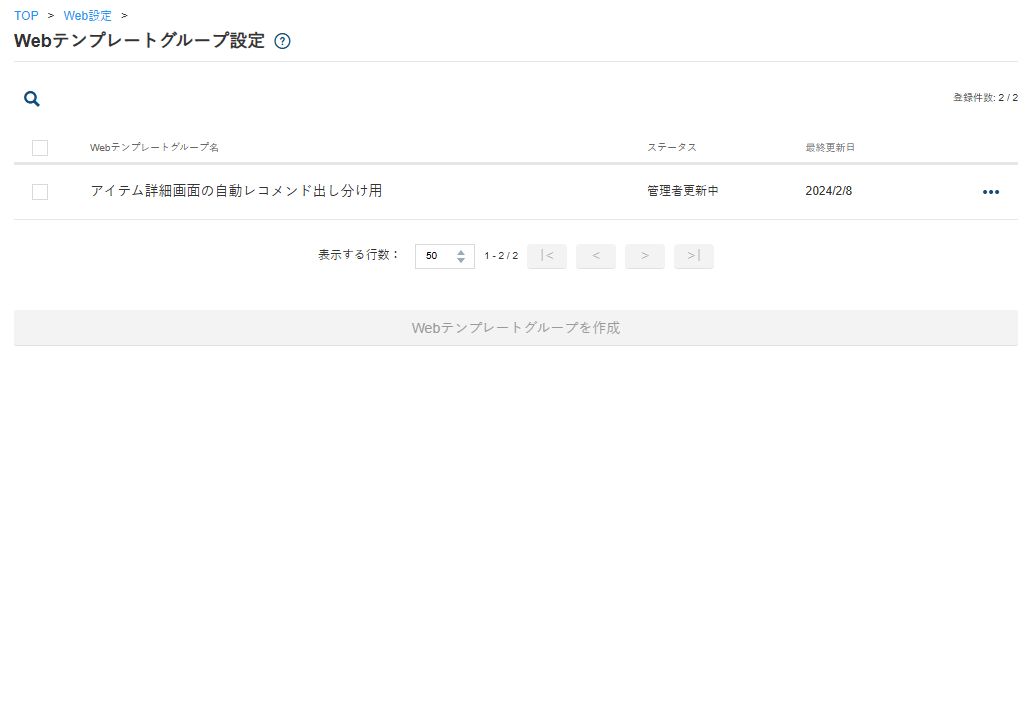Screen dimensions: 1035x717
Task: Go to the Web設定 breadcrumb link
Action: tap(88, 15)
